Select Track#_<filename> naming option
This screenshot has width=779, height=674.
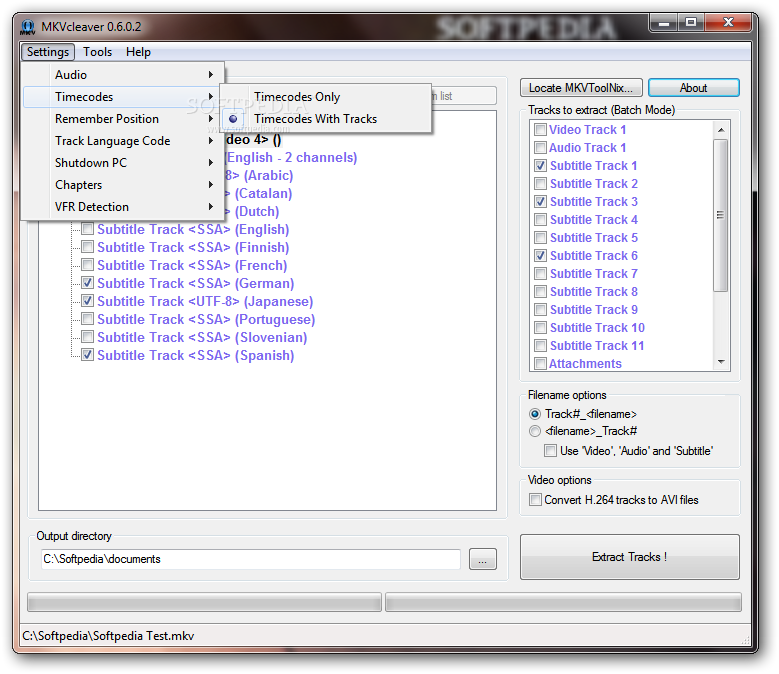[535, 414]
